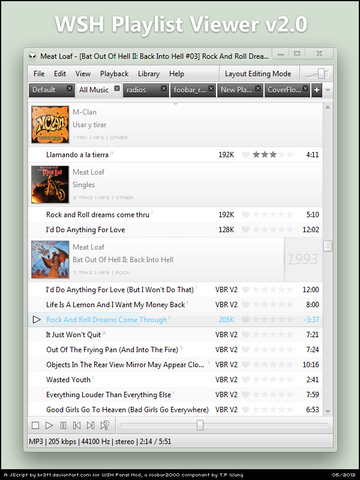Screen dimensions: 360x480
Task: Close the Default playlist tab
Action: tap(69, 88)
